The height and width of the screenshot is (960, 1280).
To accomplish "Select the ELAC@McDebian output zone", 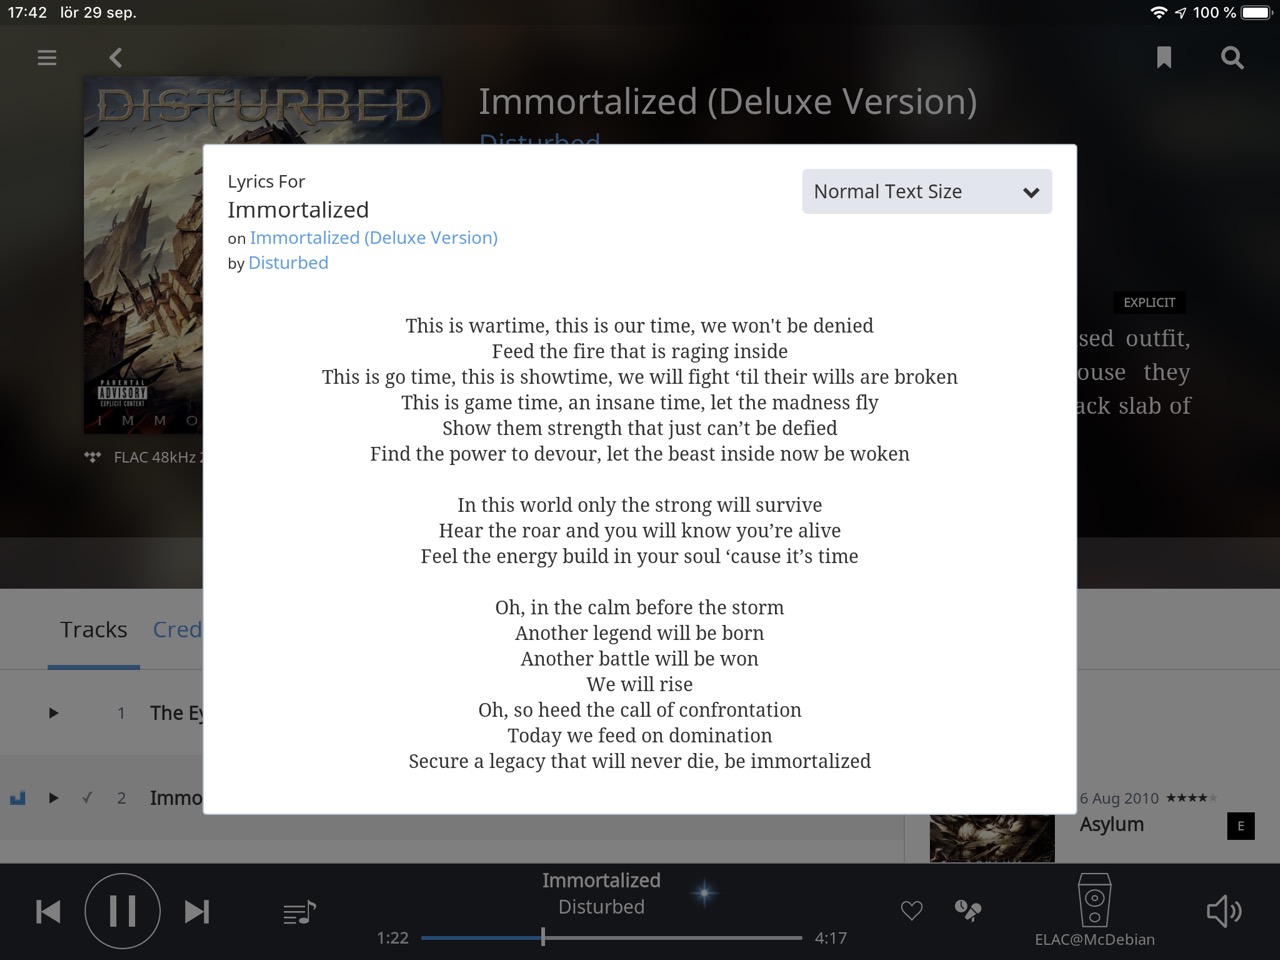I will [1095, 911].
